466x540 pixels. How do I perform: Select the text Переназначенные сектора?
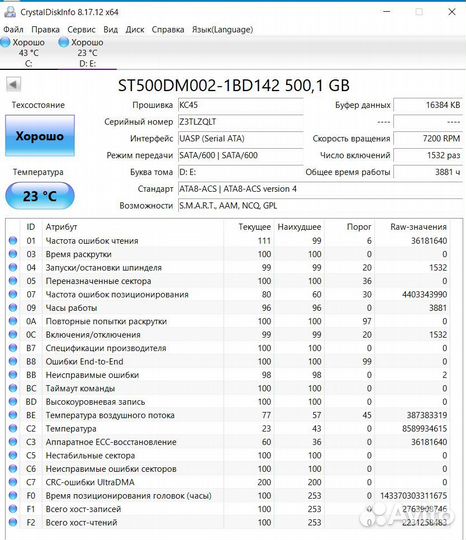click(98, 281)
